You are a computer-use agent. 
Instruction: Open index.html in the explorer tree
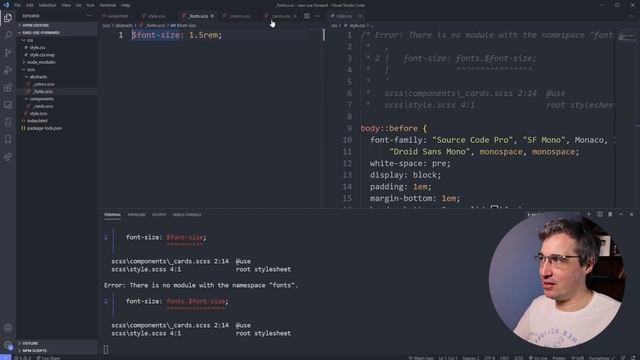(57, 121)
